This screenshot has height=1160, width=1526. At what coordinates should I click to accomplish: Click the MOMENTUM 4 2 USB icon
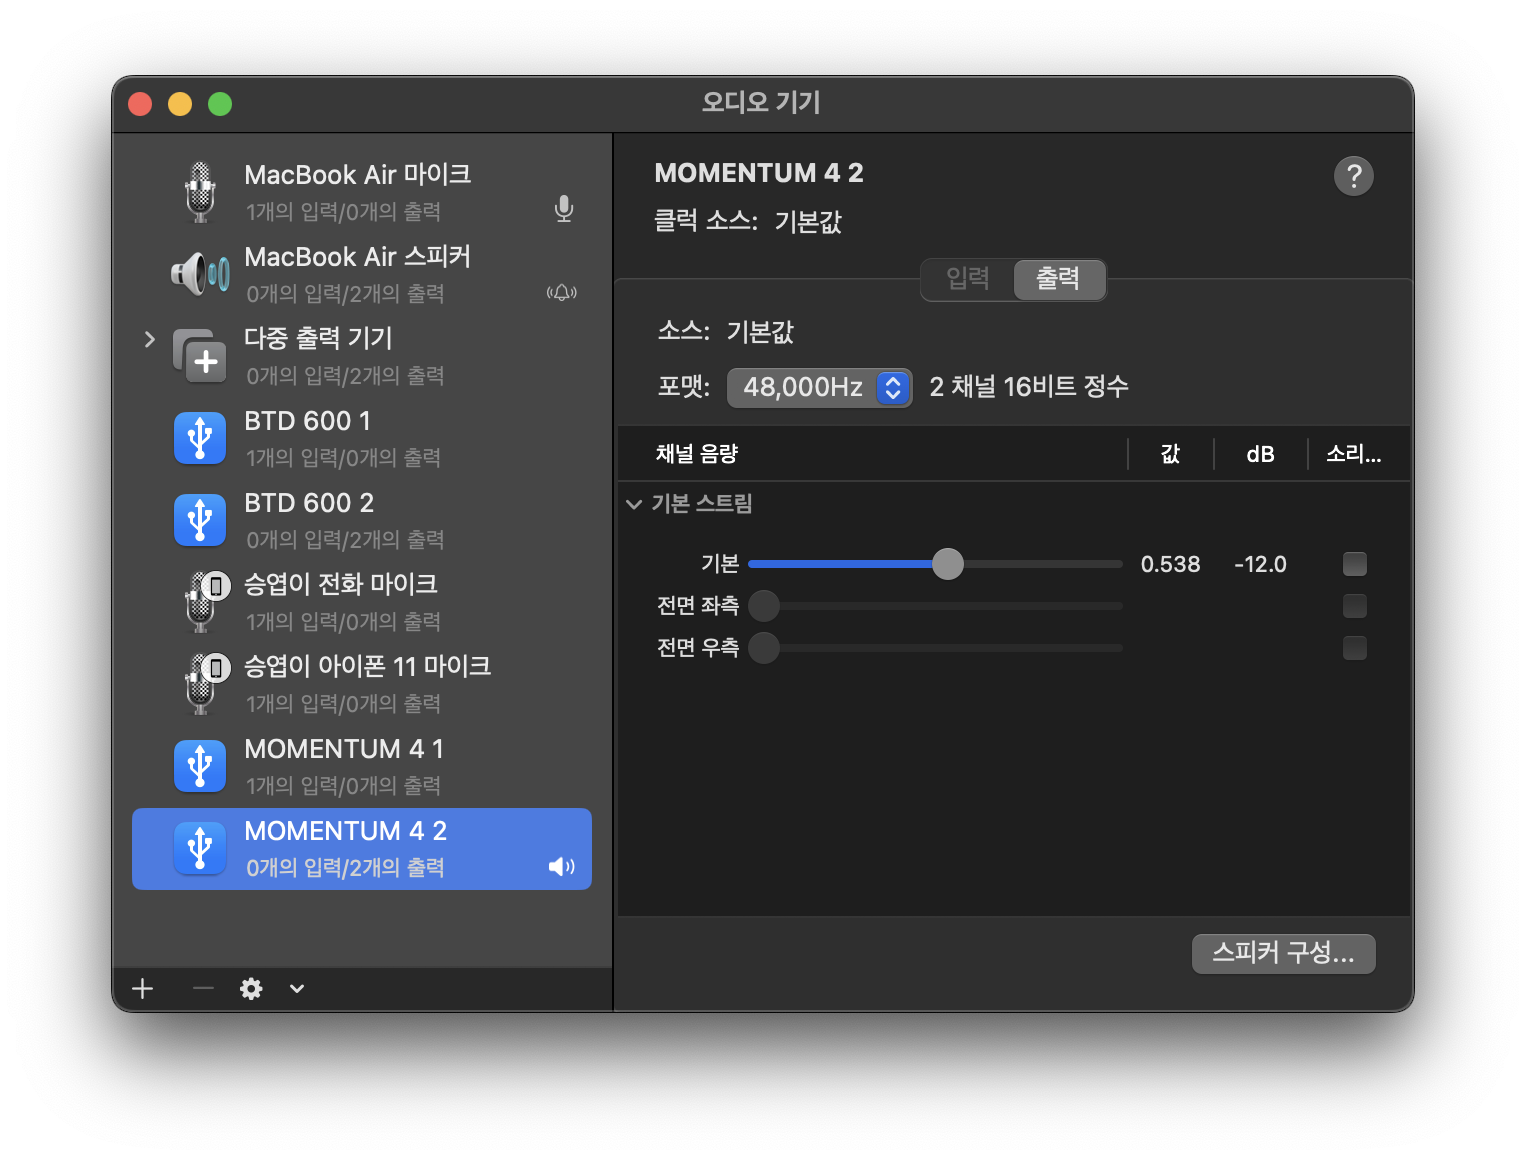[x=200, y=848]
